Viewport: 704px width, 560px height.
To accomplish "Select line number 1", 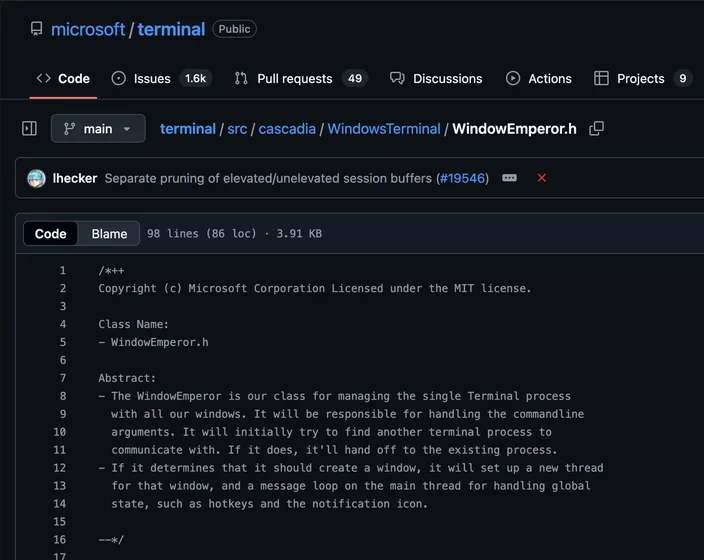I will click(x=63, y=270).
